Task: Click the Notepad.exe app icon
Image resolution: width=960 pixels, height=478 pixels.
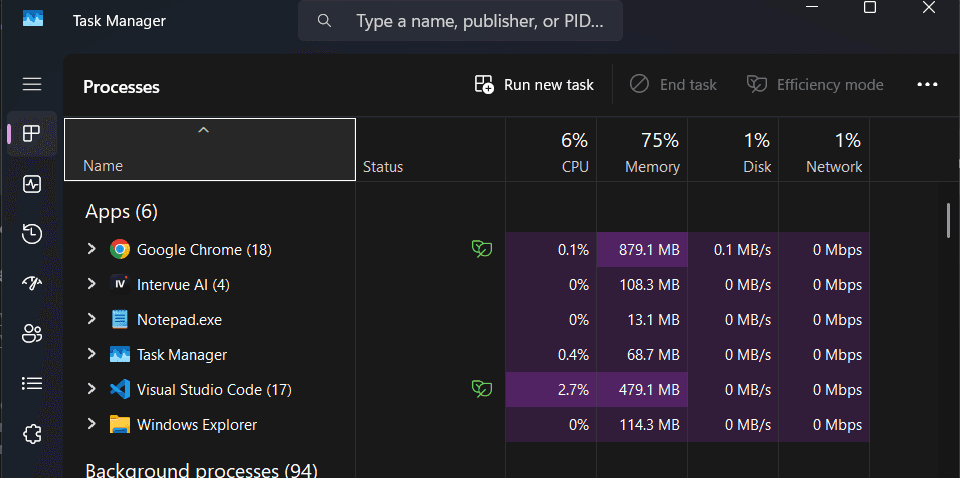Action: [120, 319]
